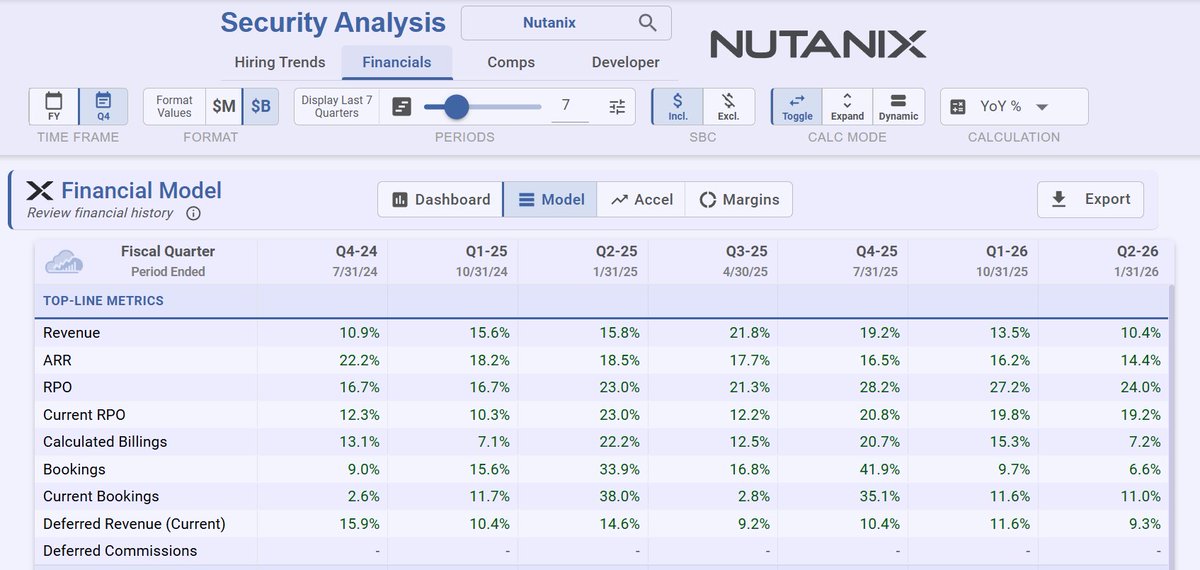Open the Hiring Trends tab
Image resolution: width=1200 pixels, height=570 pixels.
[x=280, y=62]
